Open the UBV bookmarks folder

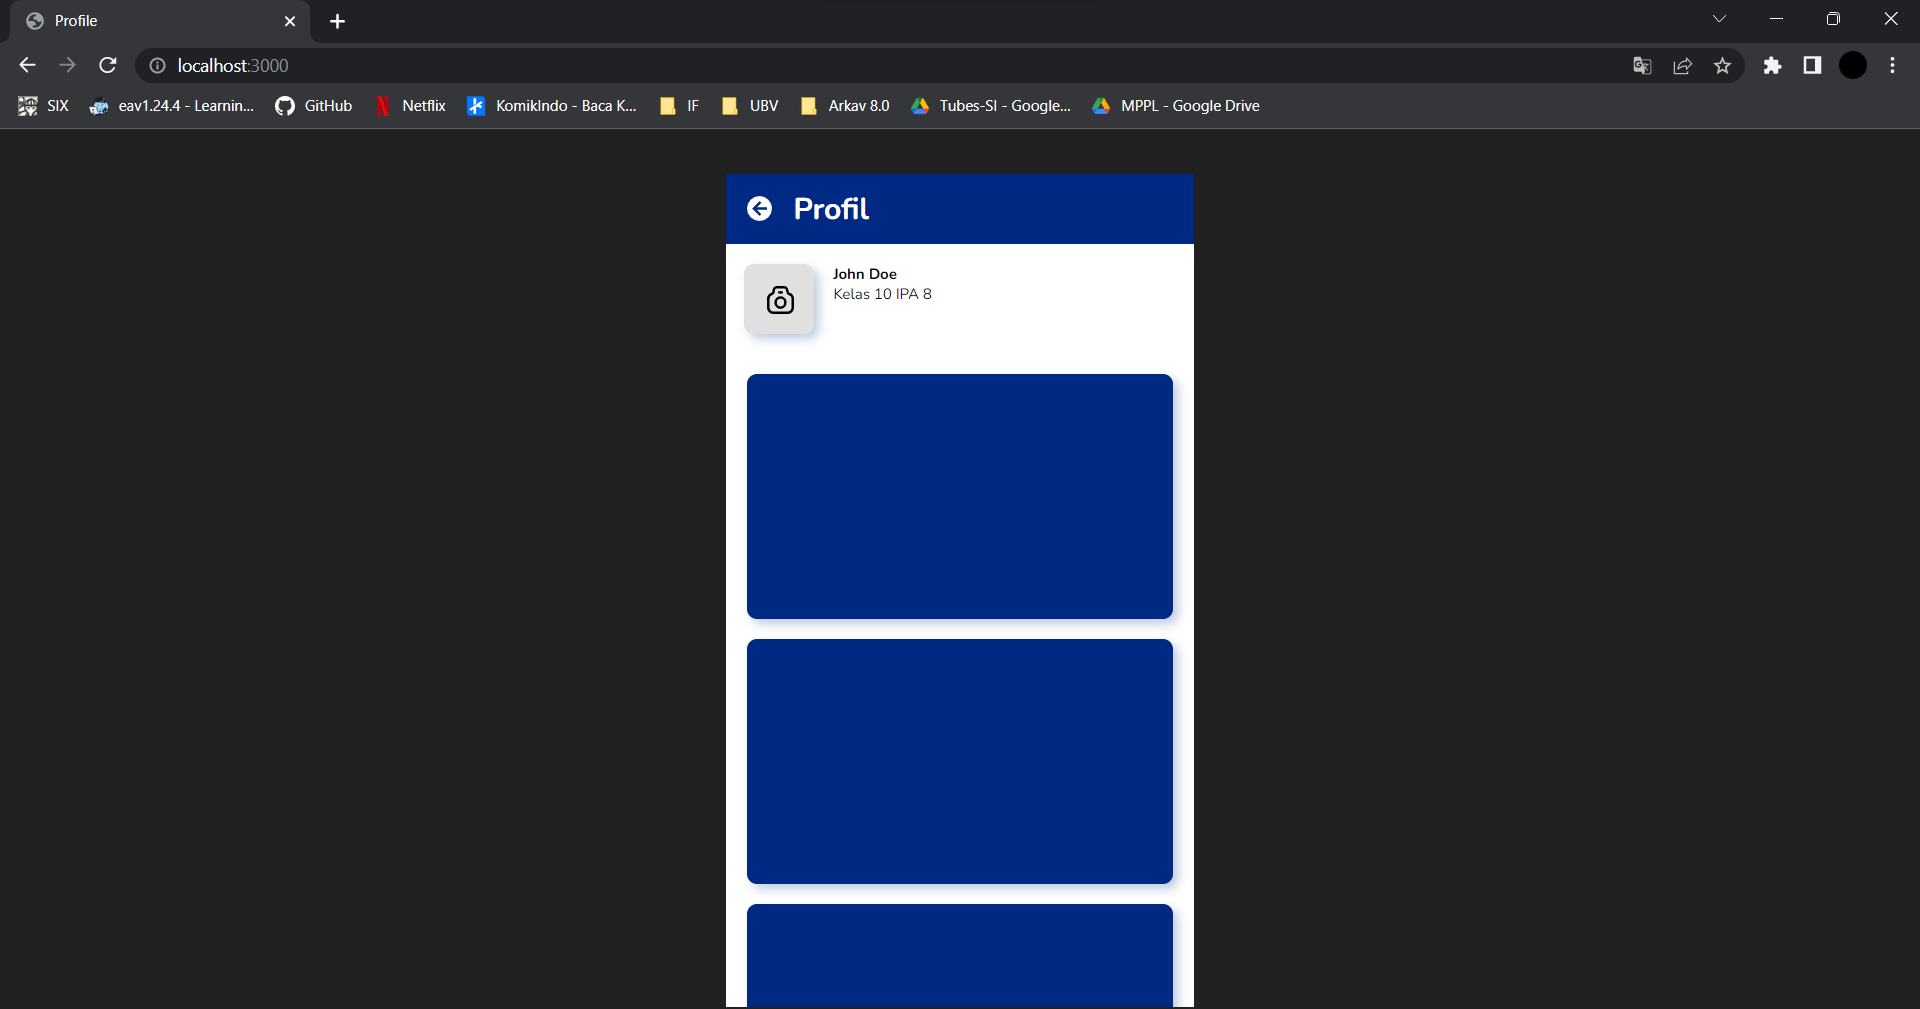(x=749, y=106)
